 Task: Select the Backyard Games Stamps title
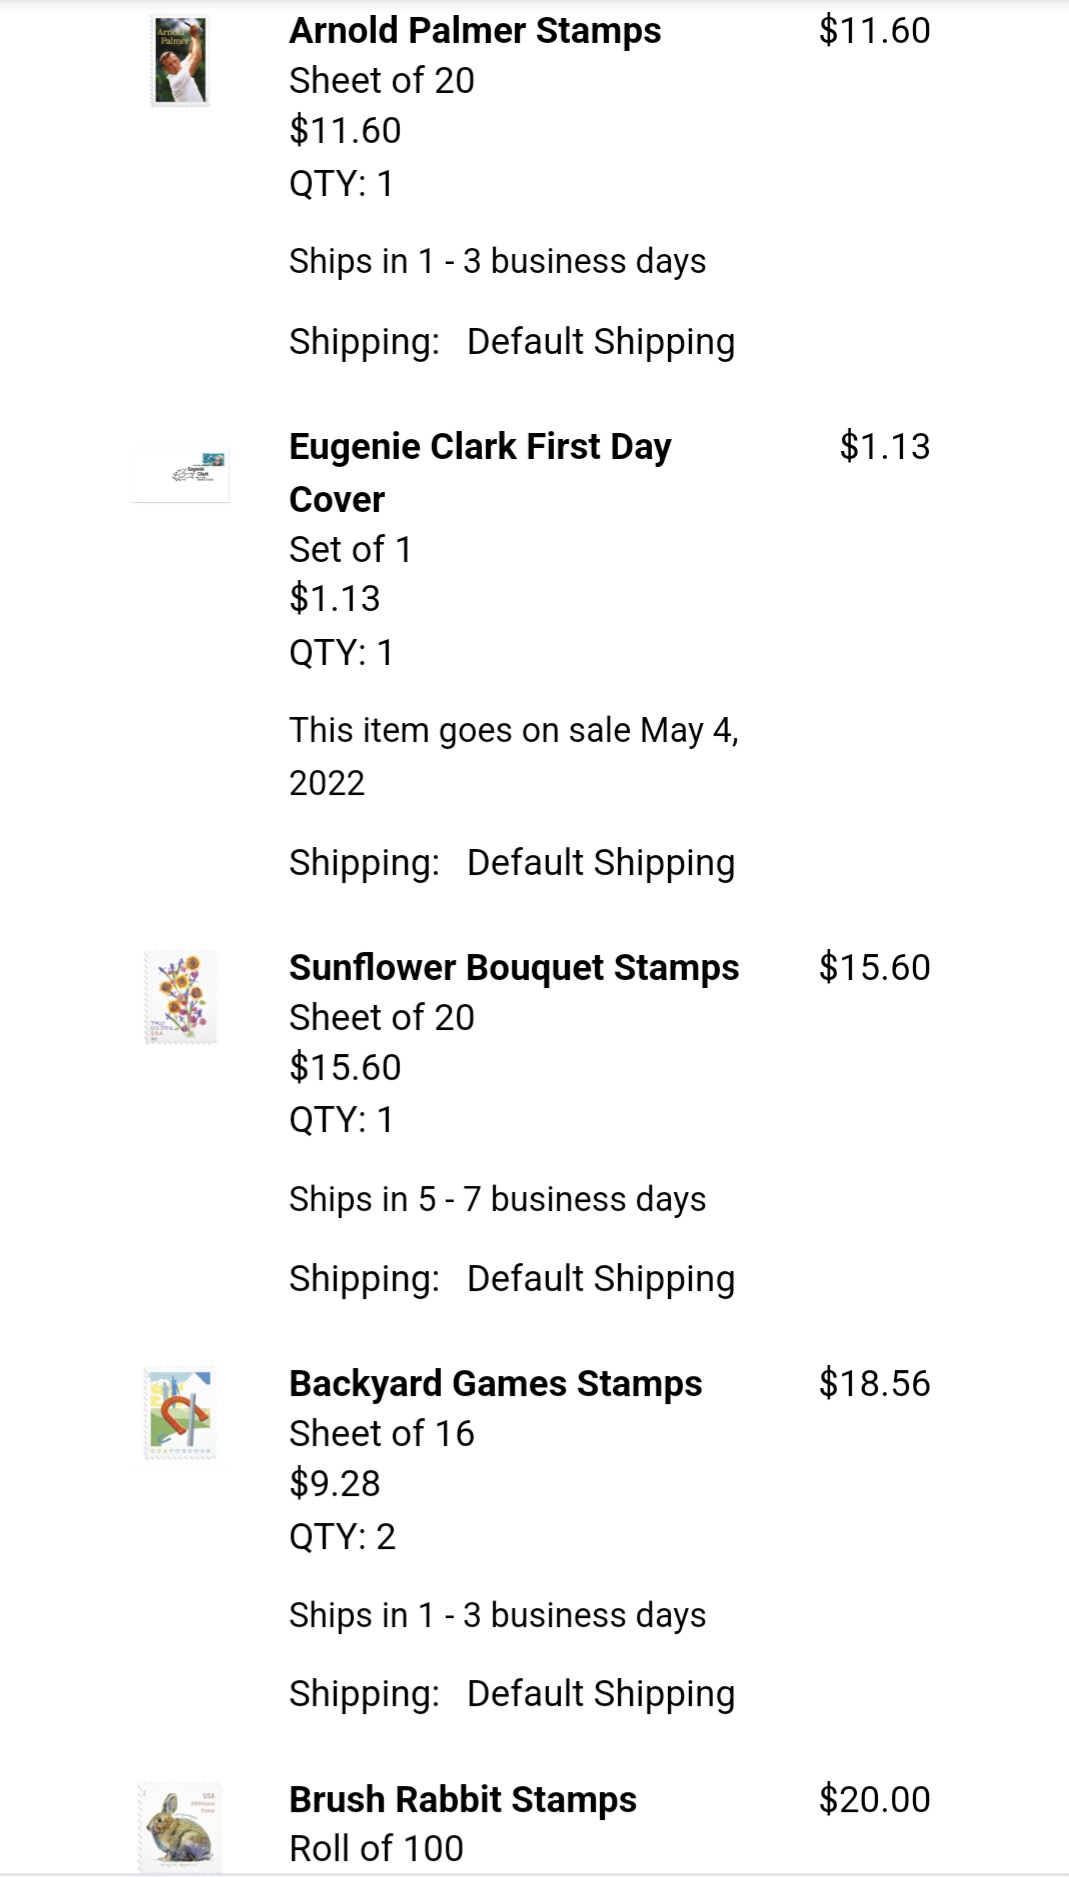click(495, 1384)
